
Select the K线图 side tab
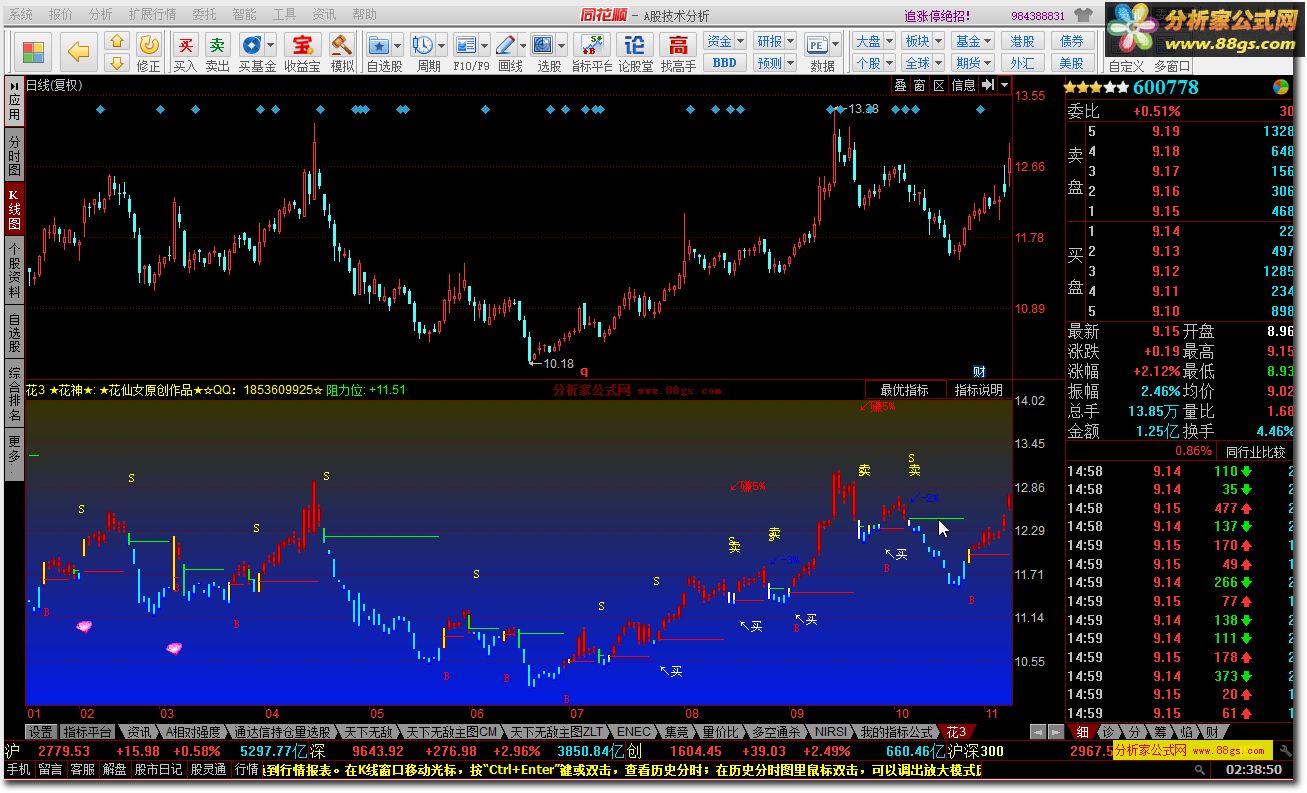pyautogui.click(x=14, y=208)
